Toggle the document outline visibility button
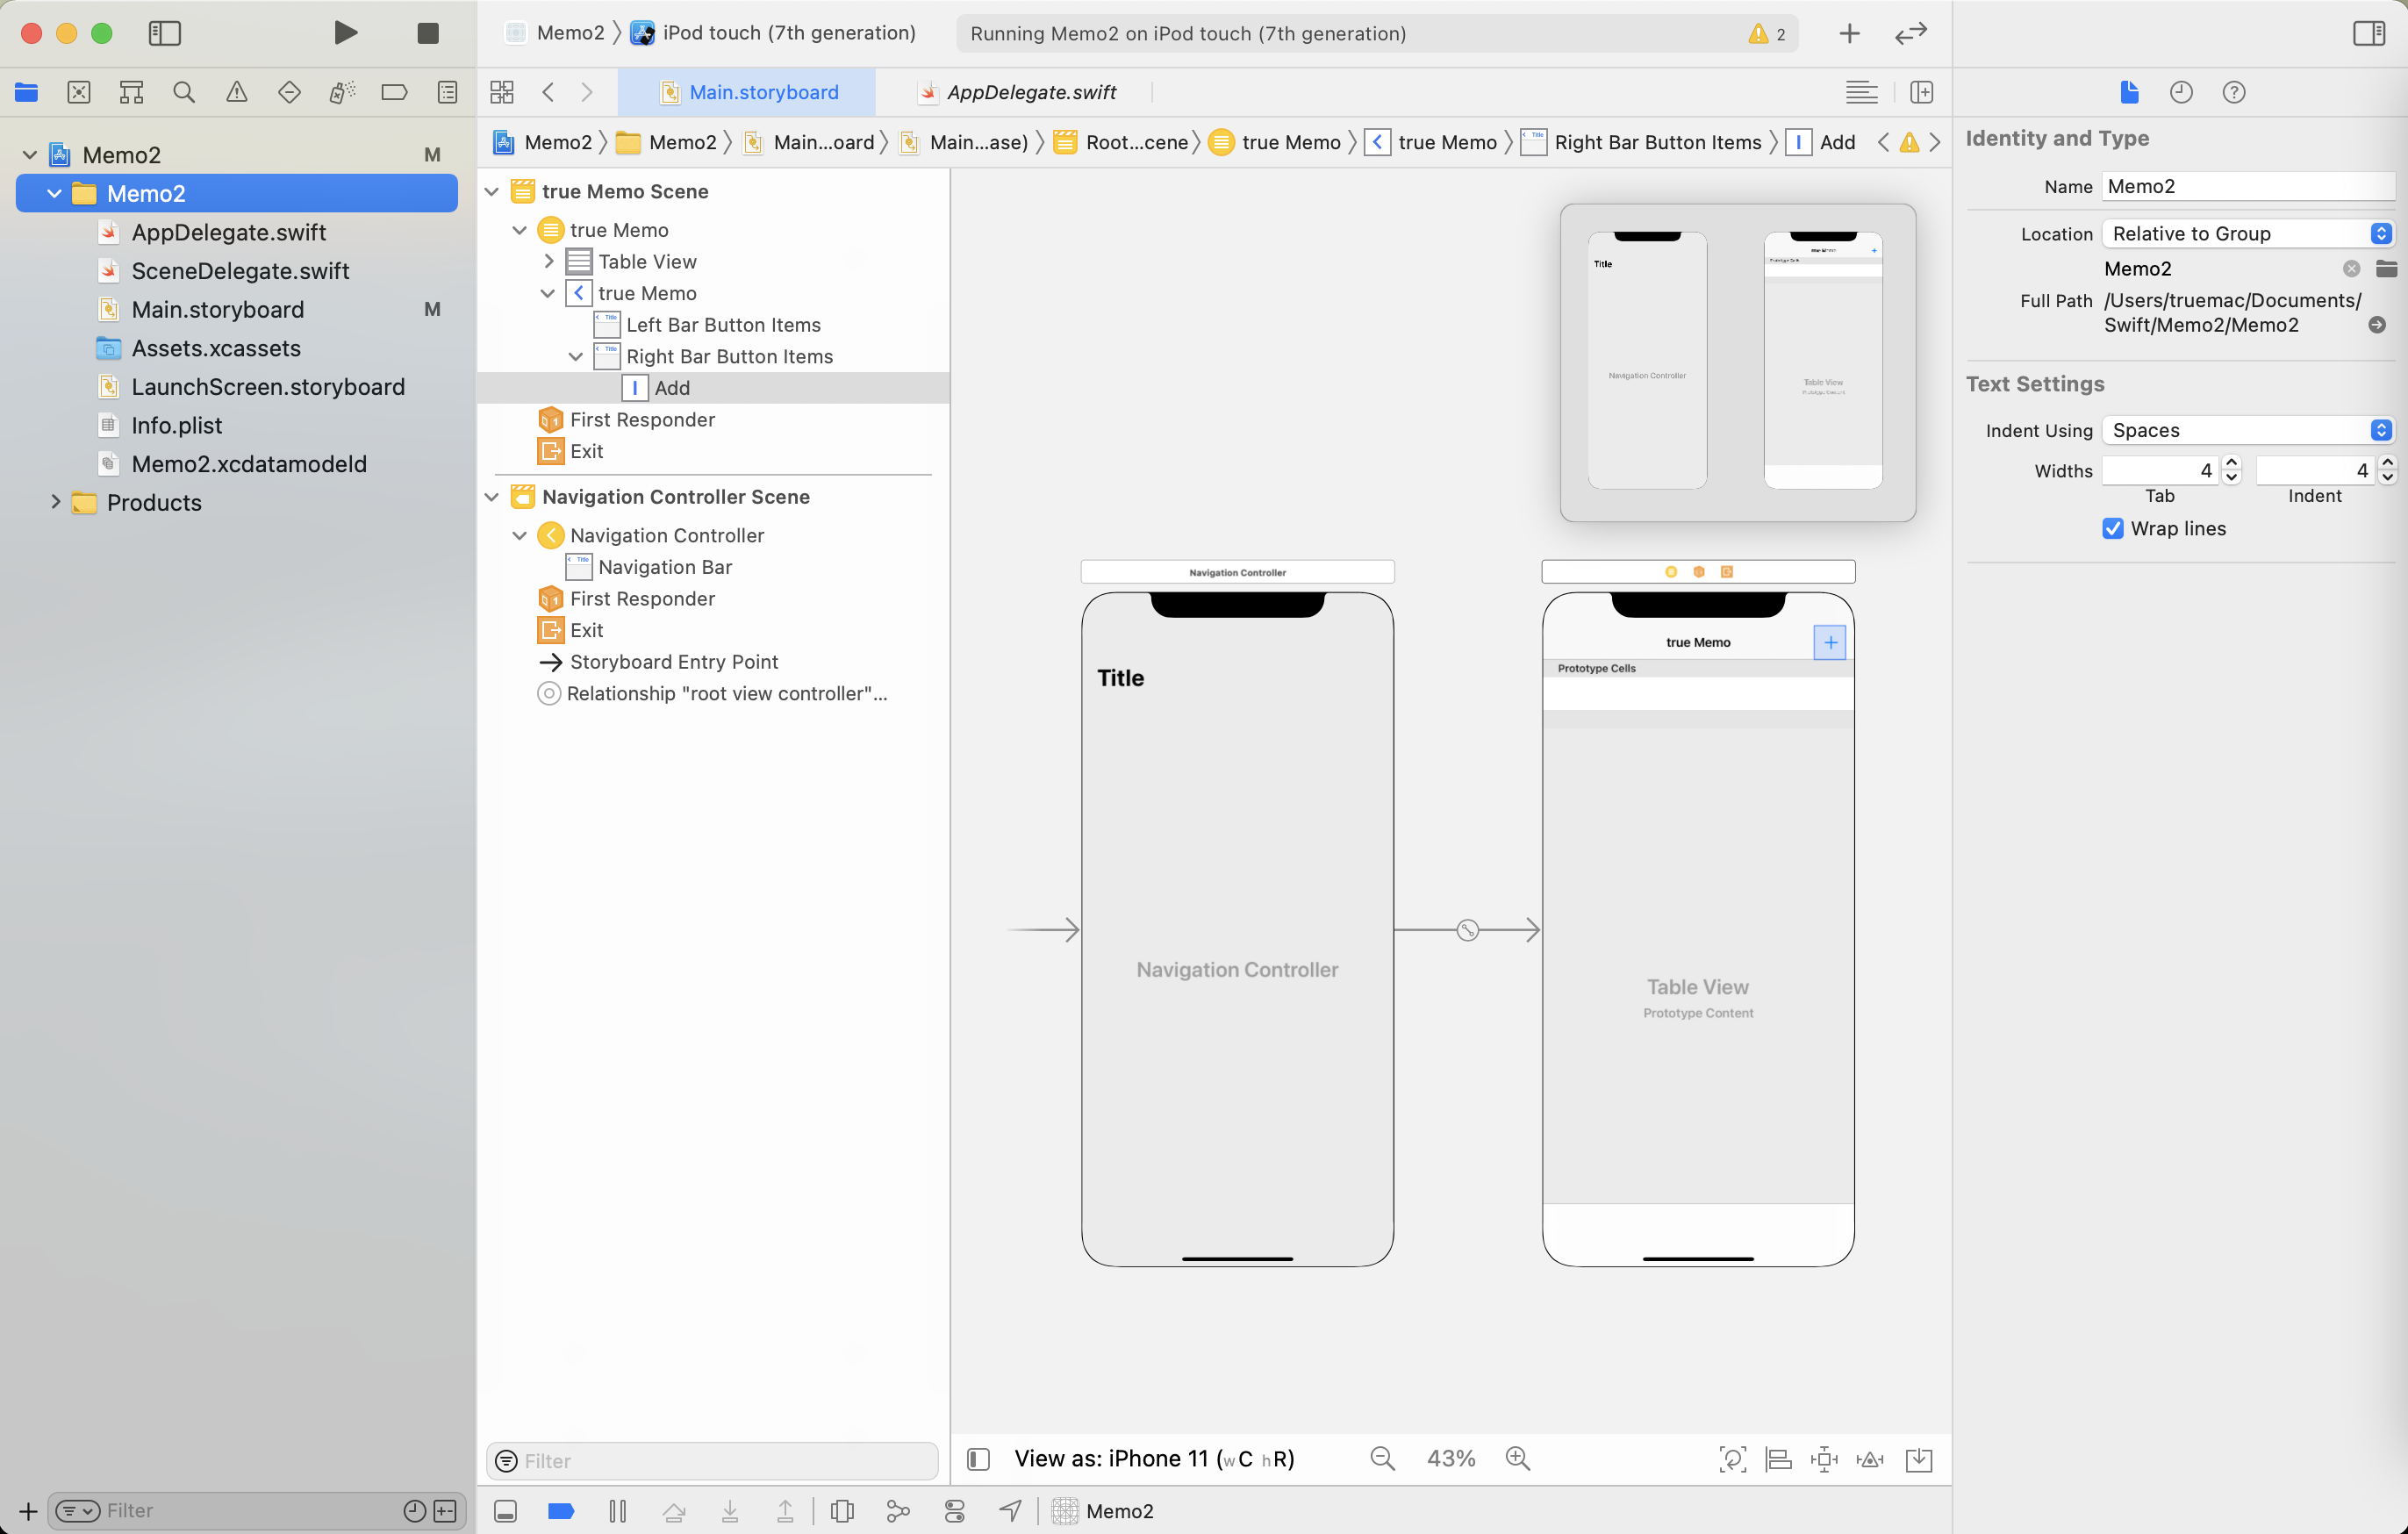Image resolution: width=2408 pixels, height=1534 pixels. tap(979, 1459)
